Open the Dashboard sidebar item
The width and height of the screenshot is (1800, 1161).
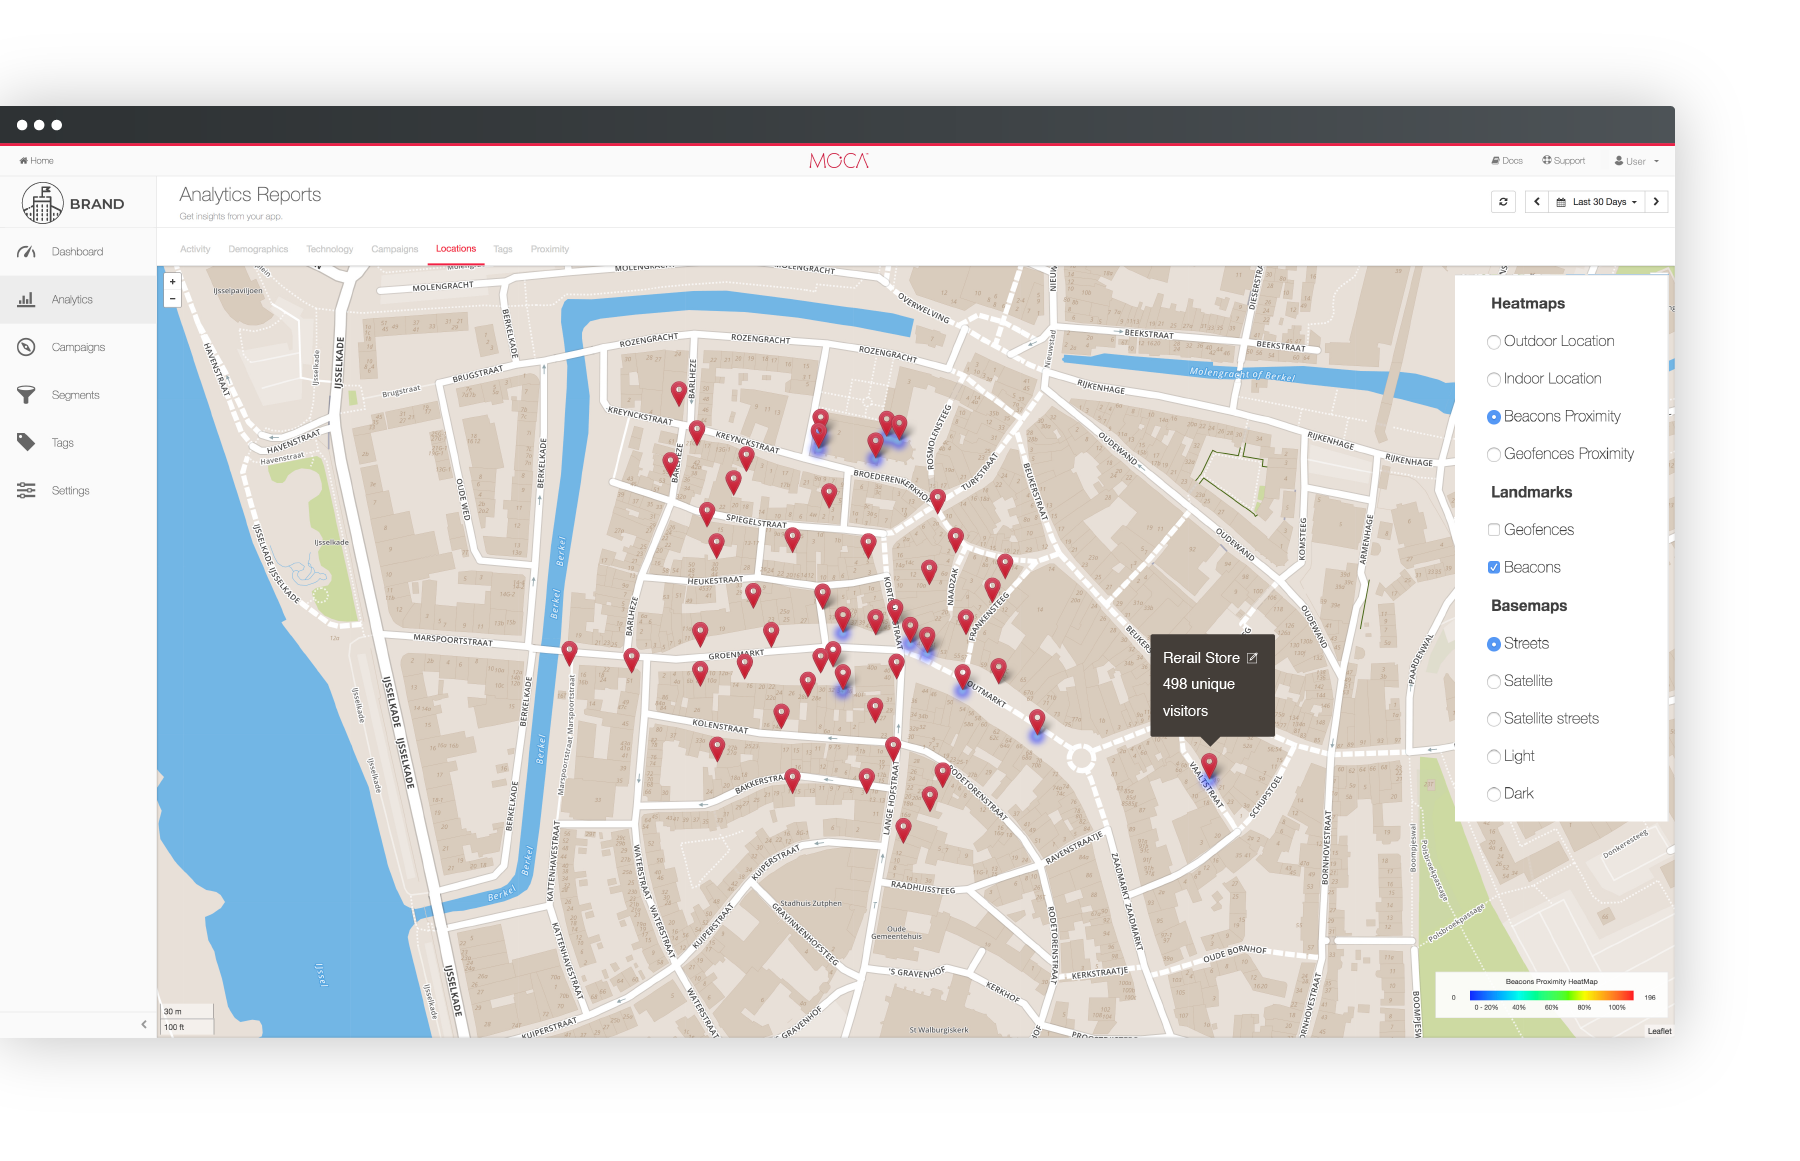point(78,252)
